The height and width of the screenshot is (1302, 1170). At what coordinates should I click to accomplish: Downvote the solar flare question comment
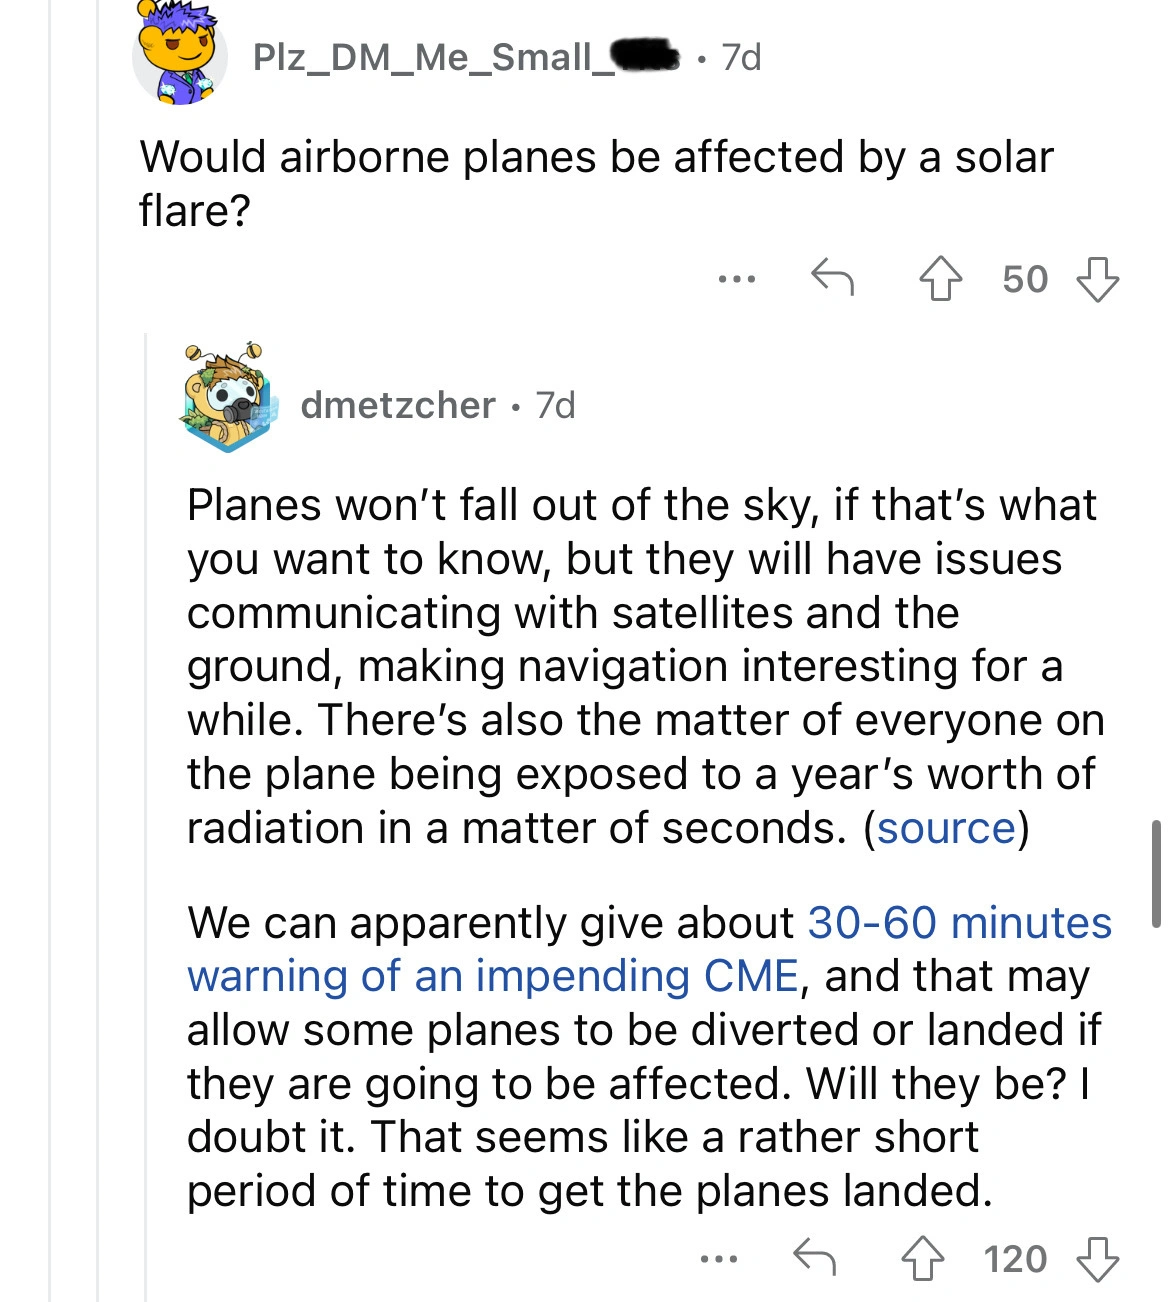[1097, 279]
